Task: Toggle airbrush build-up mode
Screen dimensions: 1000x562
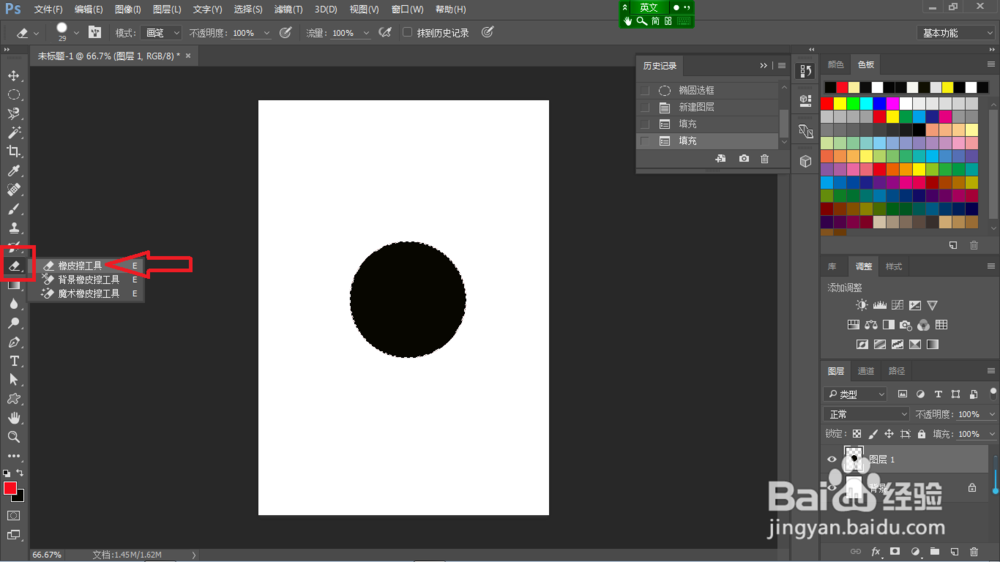Action: click(385, 33)
